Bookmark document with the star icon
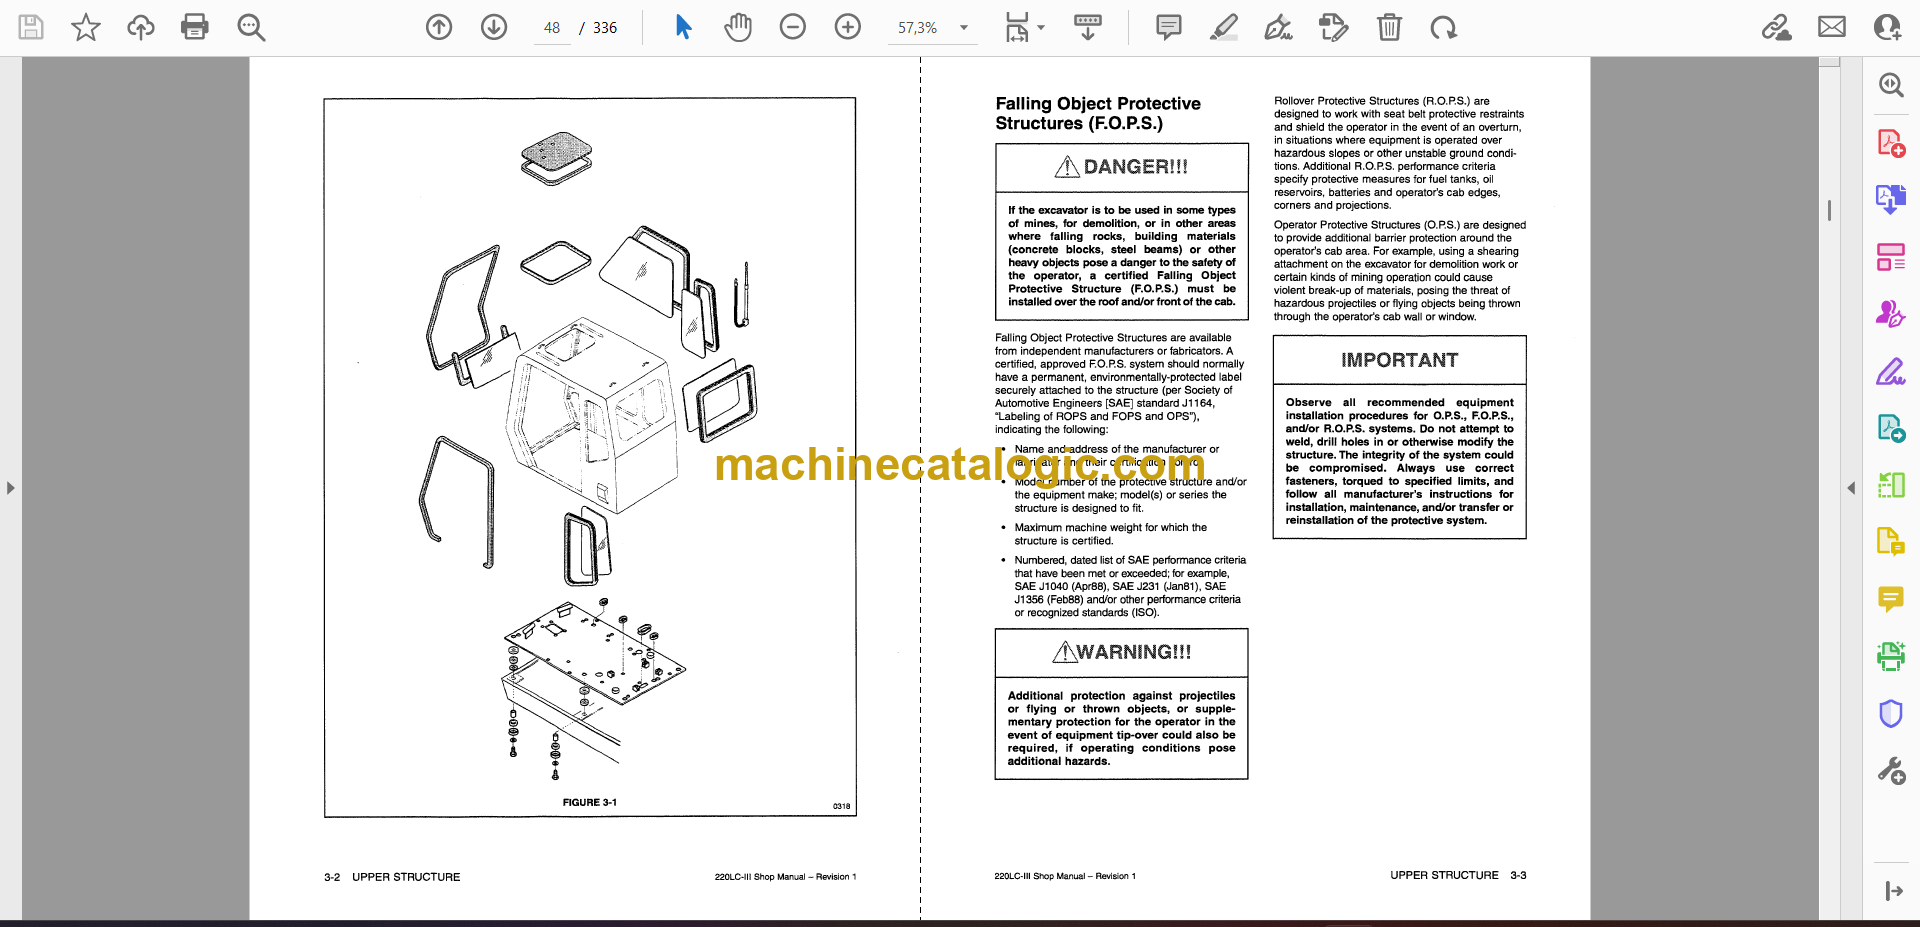The image size is (1920, 927). tap(86, 27)
